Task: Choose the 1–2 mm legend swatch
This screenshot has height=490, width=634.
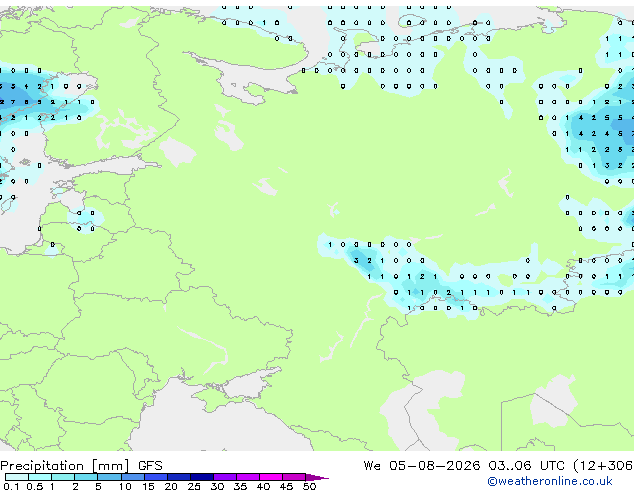Action: (63, 477)
